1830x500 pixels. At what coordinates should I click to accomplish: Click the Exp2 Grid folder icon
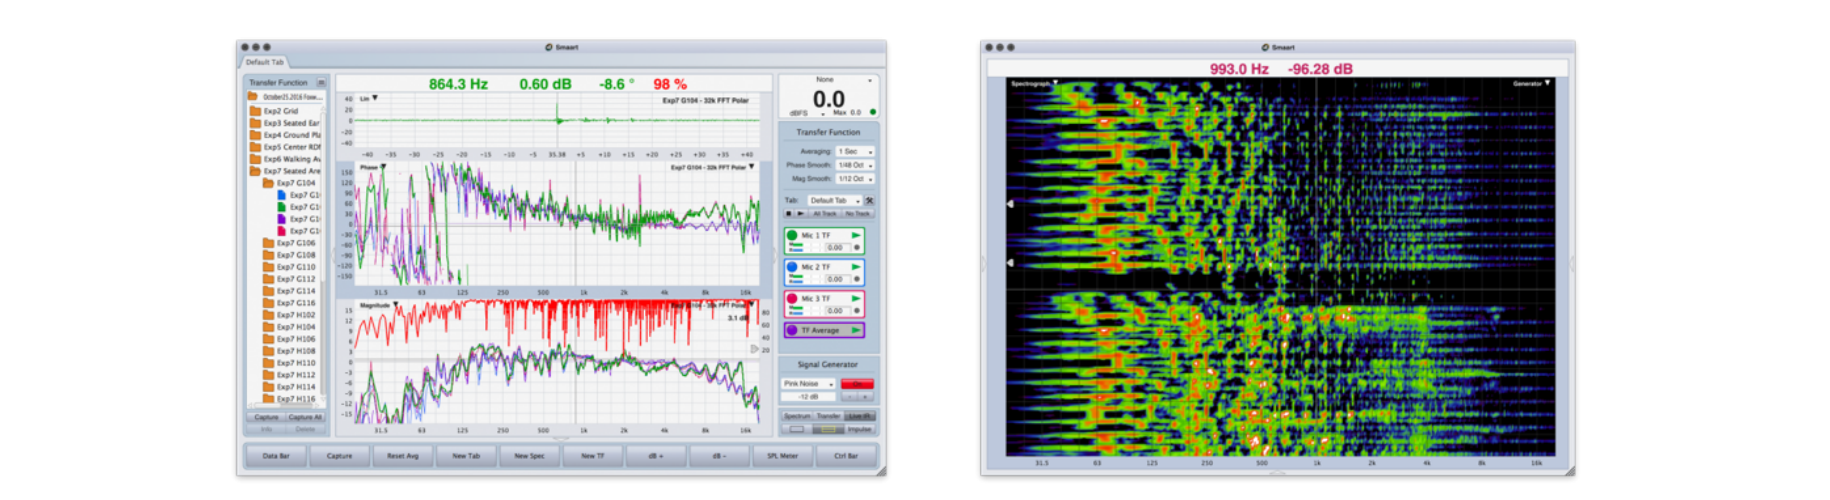point(255,111)
